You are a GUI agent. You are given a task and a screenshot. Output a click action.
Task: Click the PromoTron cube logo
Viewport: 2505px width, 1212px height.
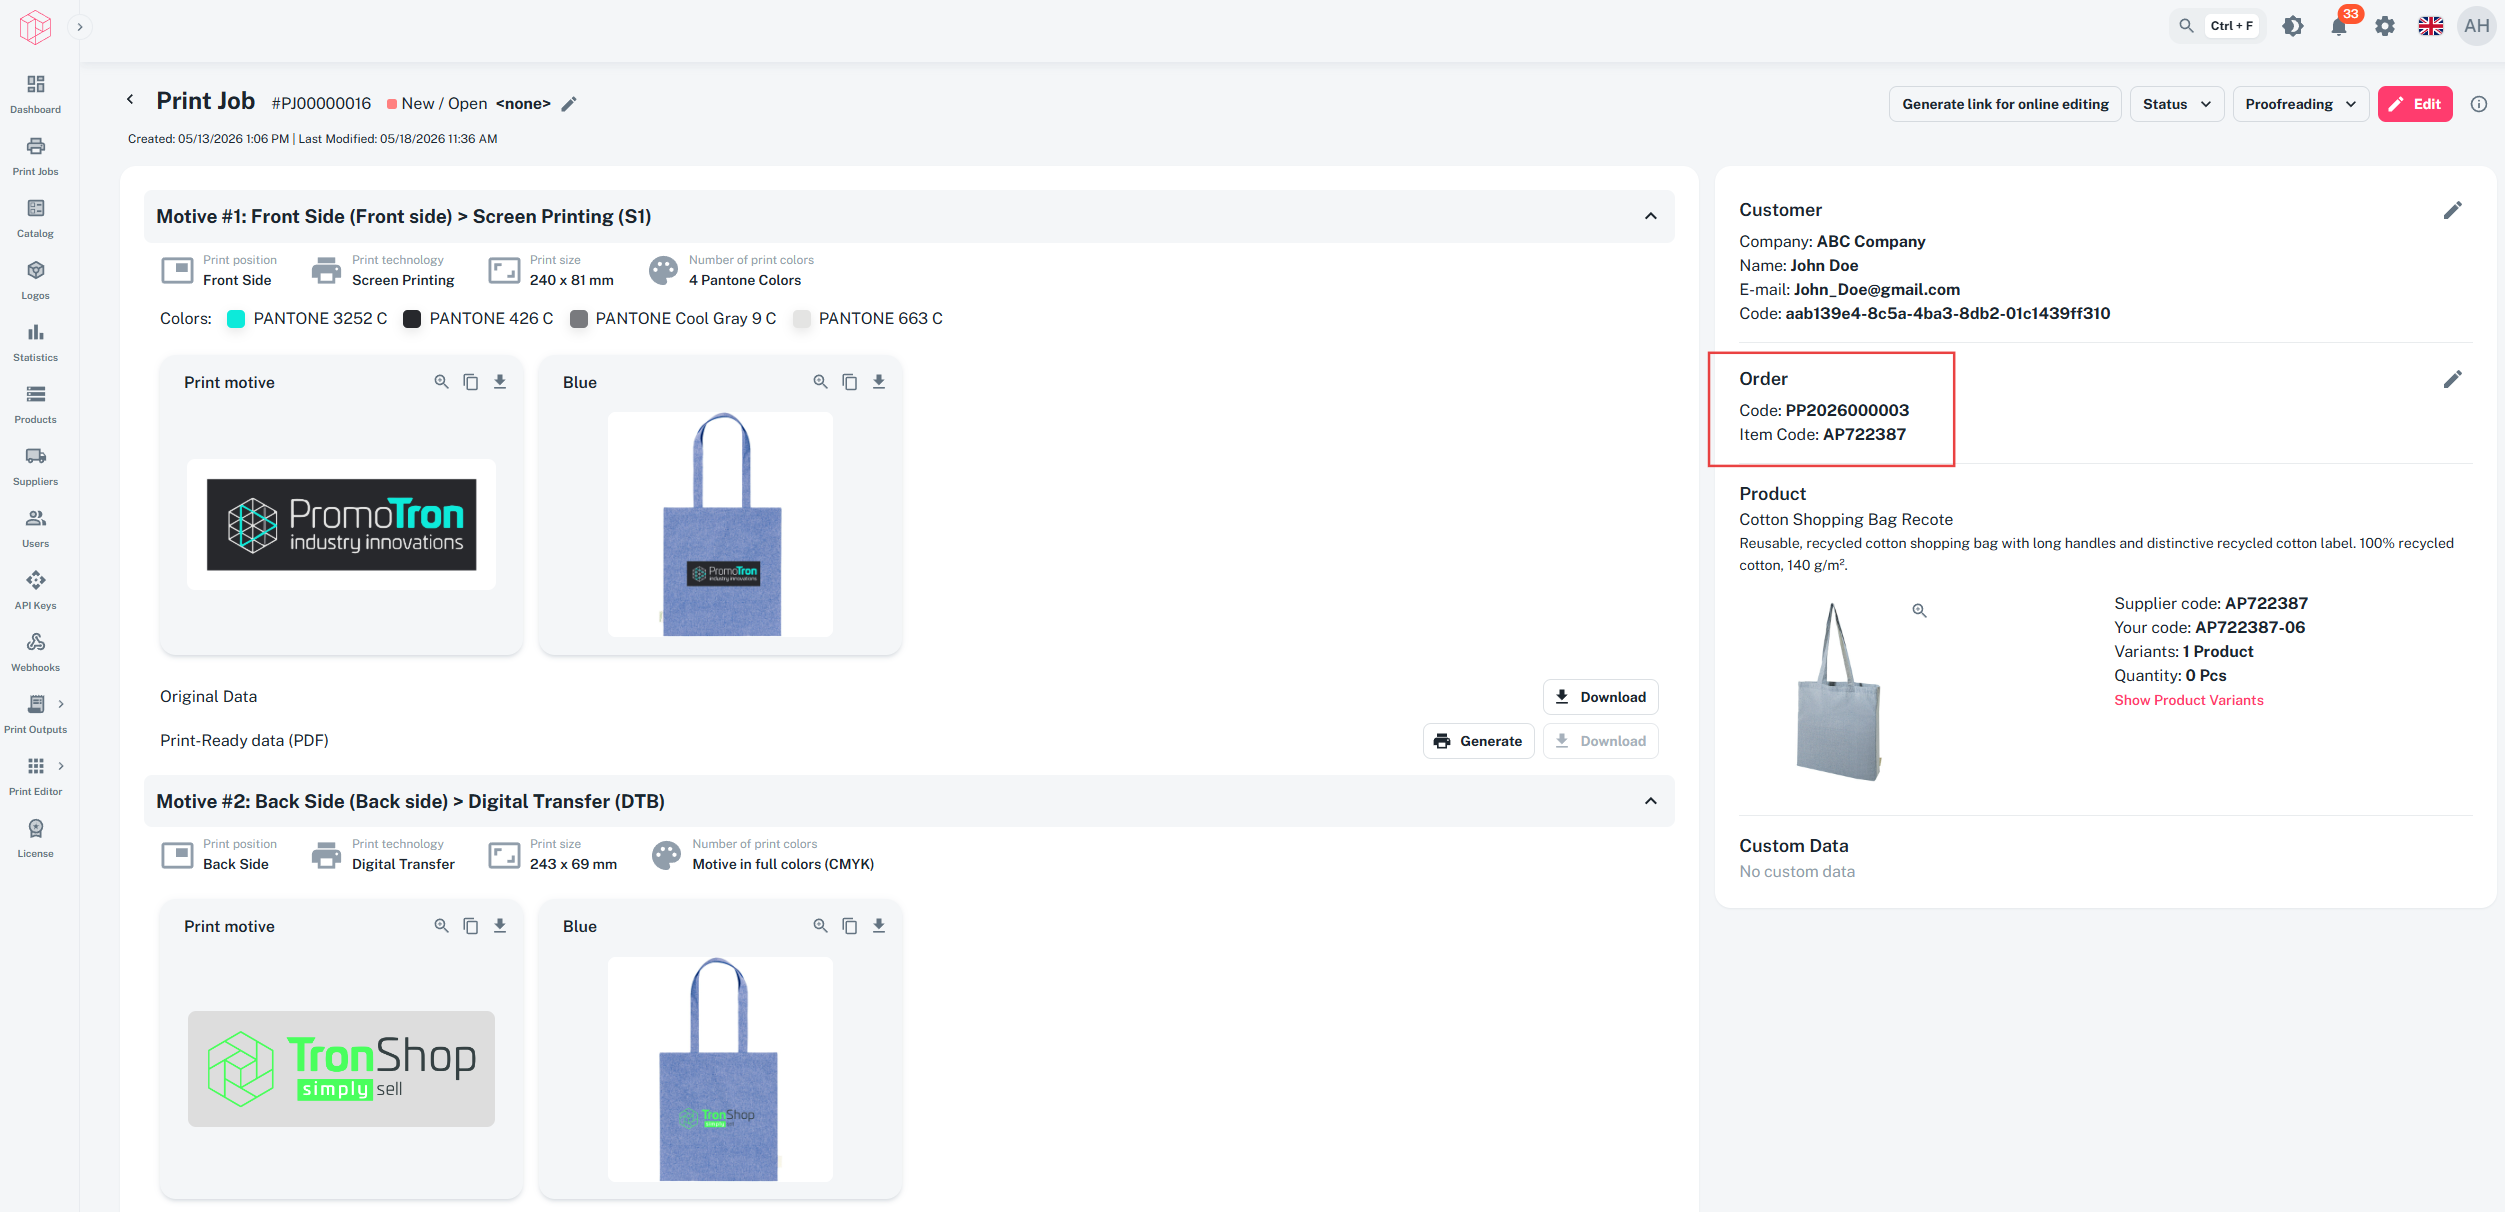coord(35,27)
